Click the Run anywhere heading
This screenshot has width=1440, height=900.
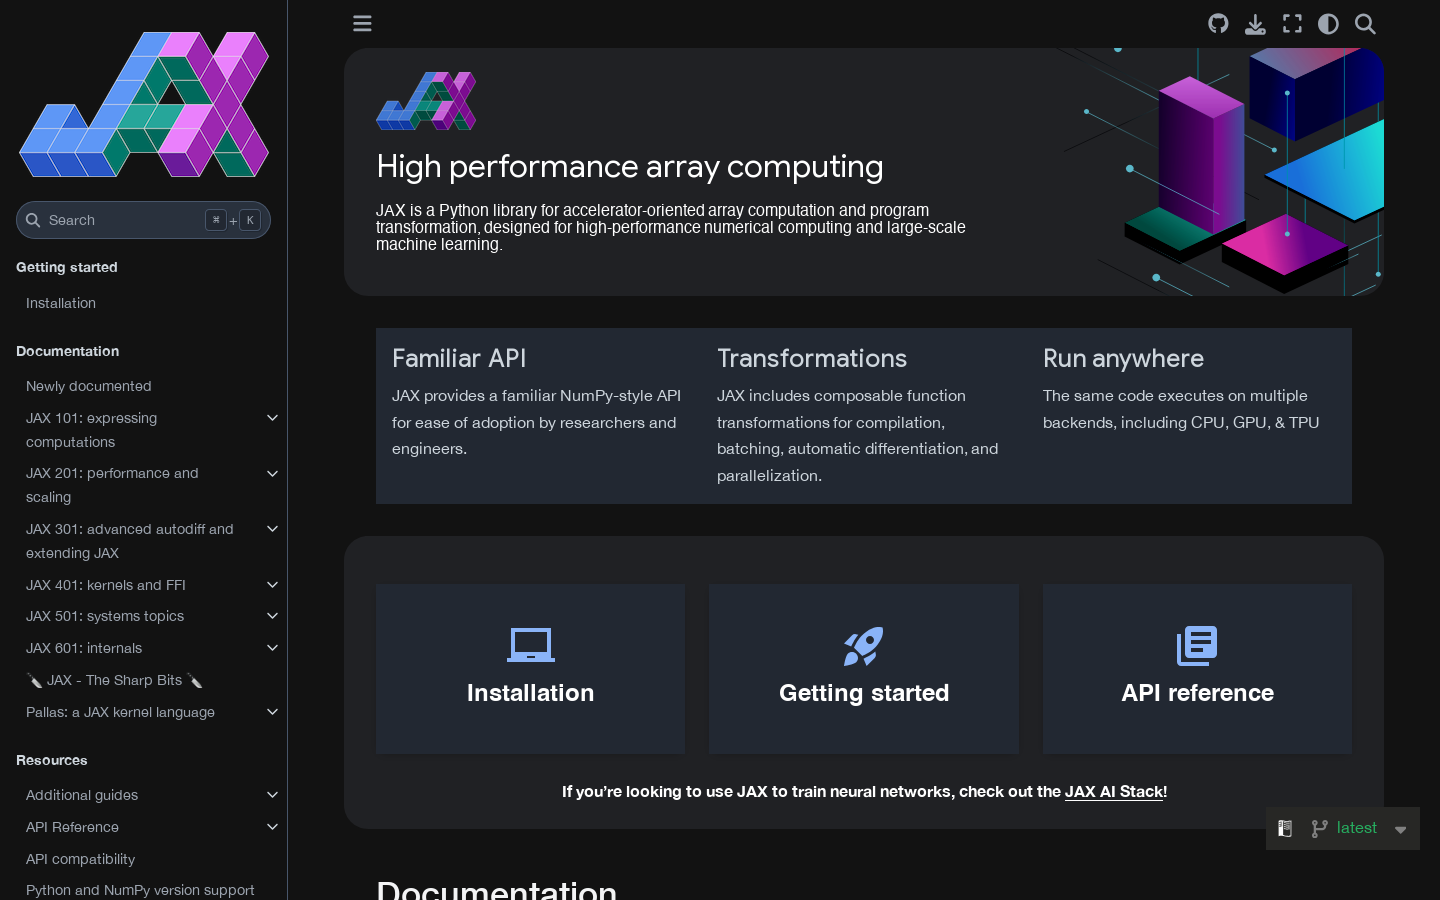pyautogui.click(x=1123, y=358)
